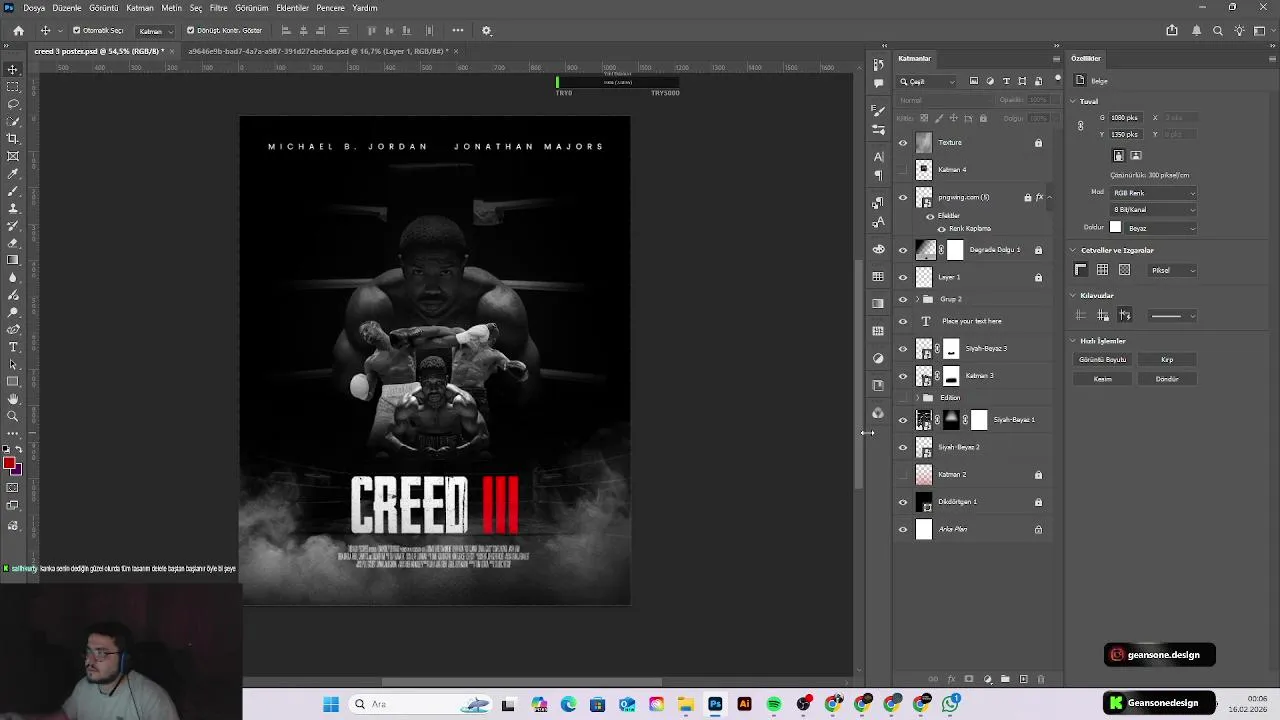Open Spotify from the Windows taskbar

[774, 704]
